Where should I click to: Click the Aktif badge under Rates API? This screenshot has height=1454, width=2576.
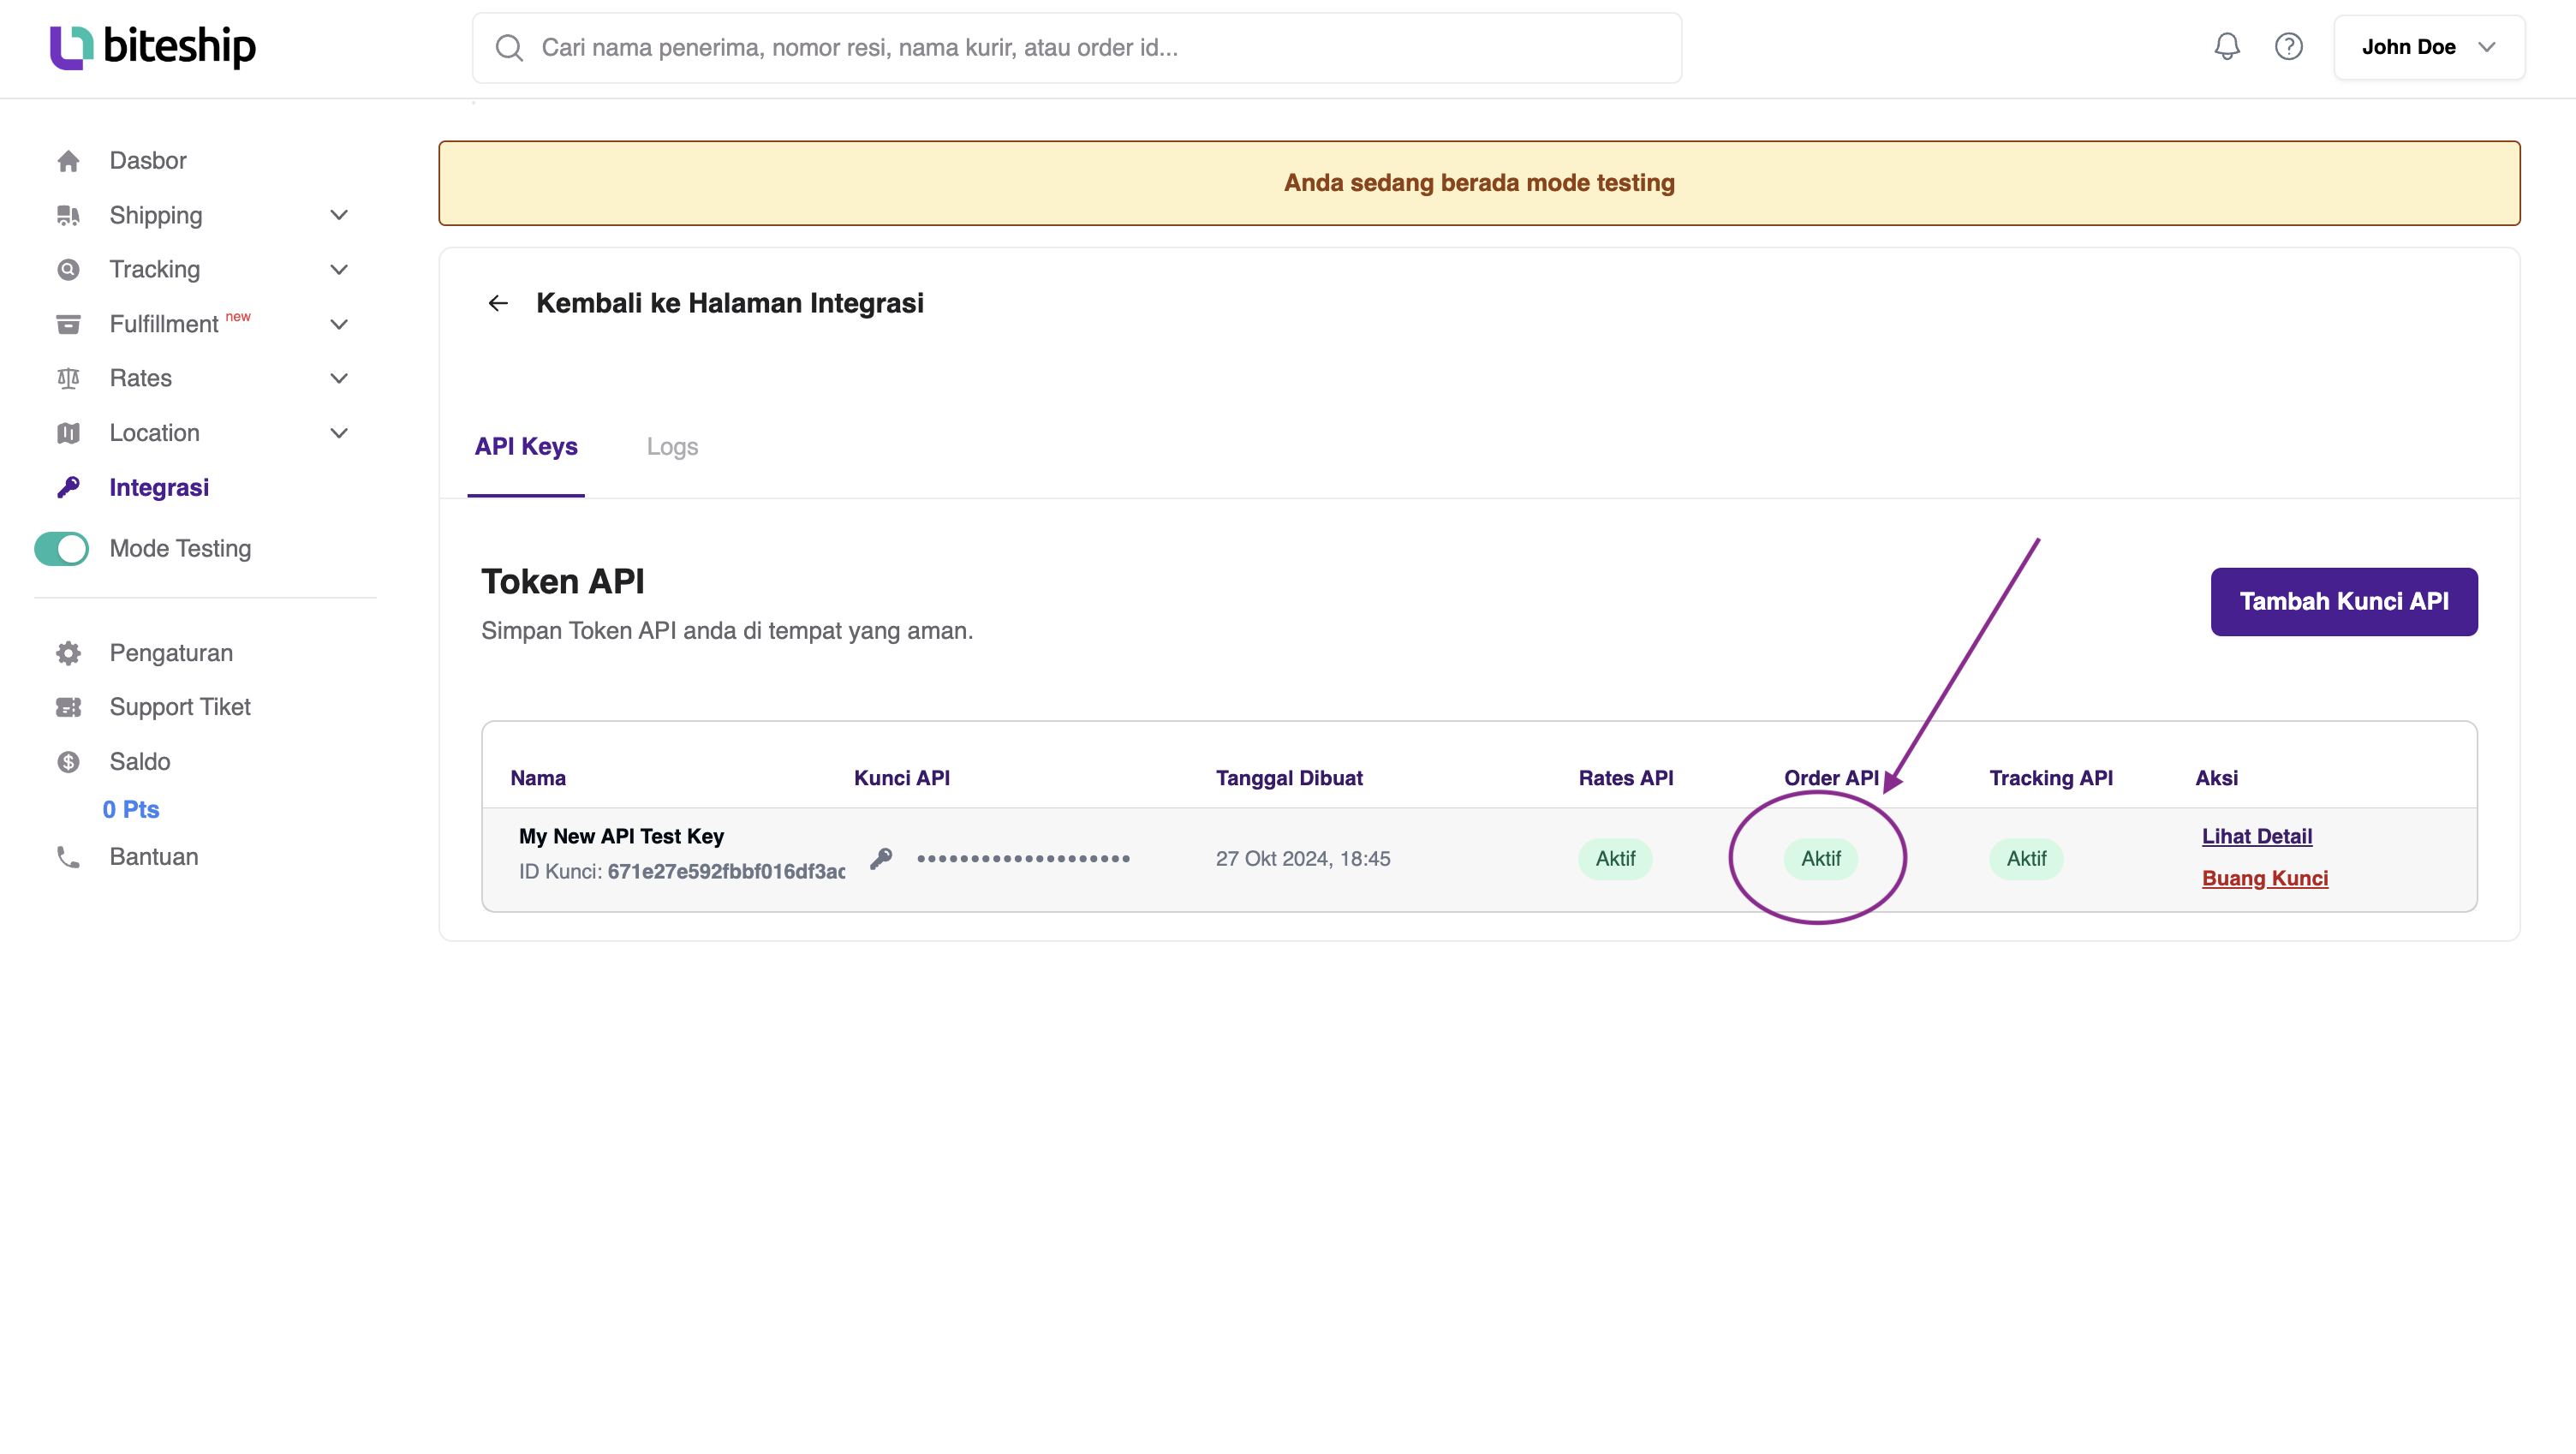pos(1615,858)
